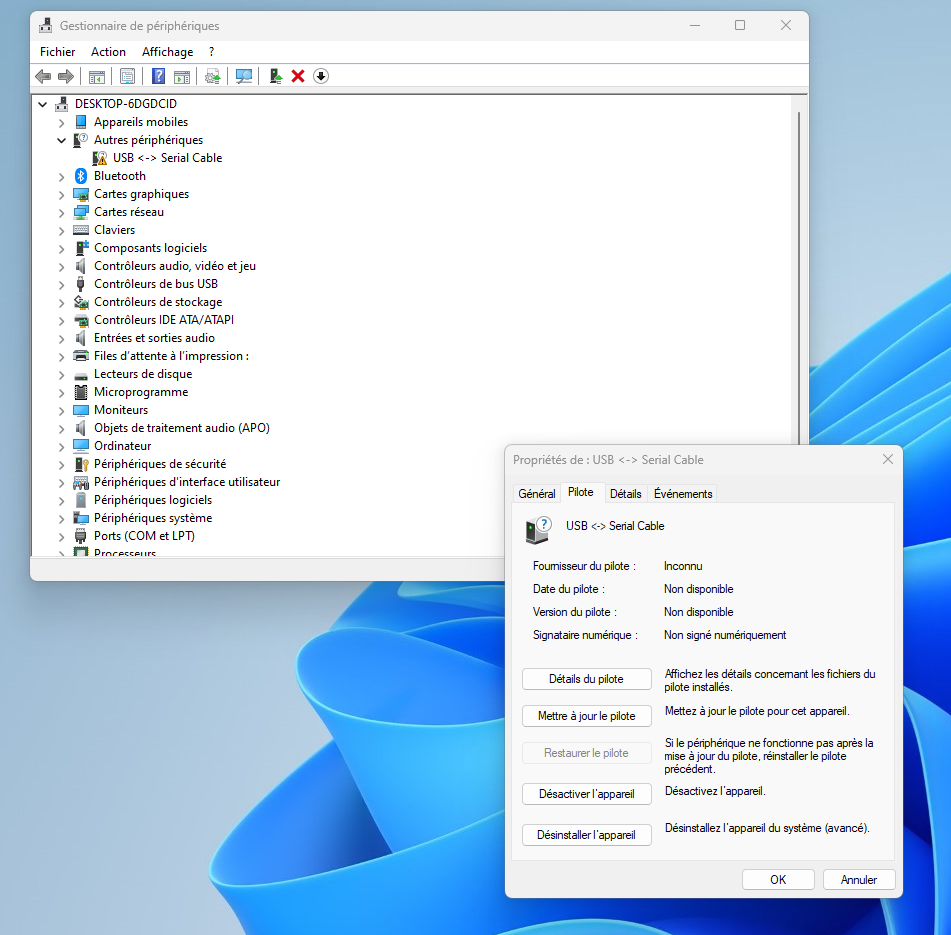
Task: Switch to the Détails tab
Action: (625, 494)
